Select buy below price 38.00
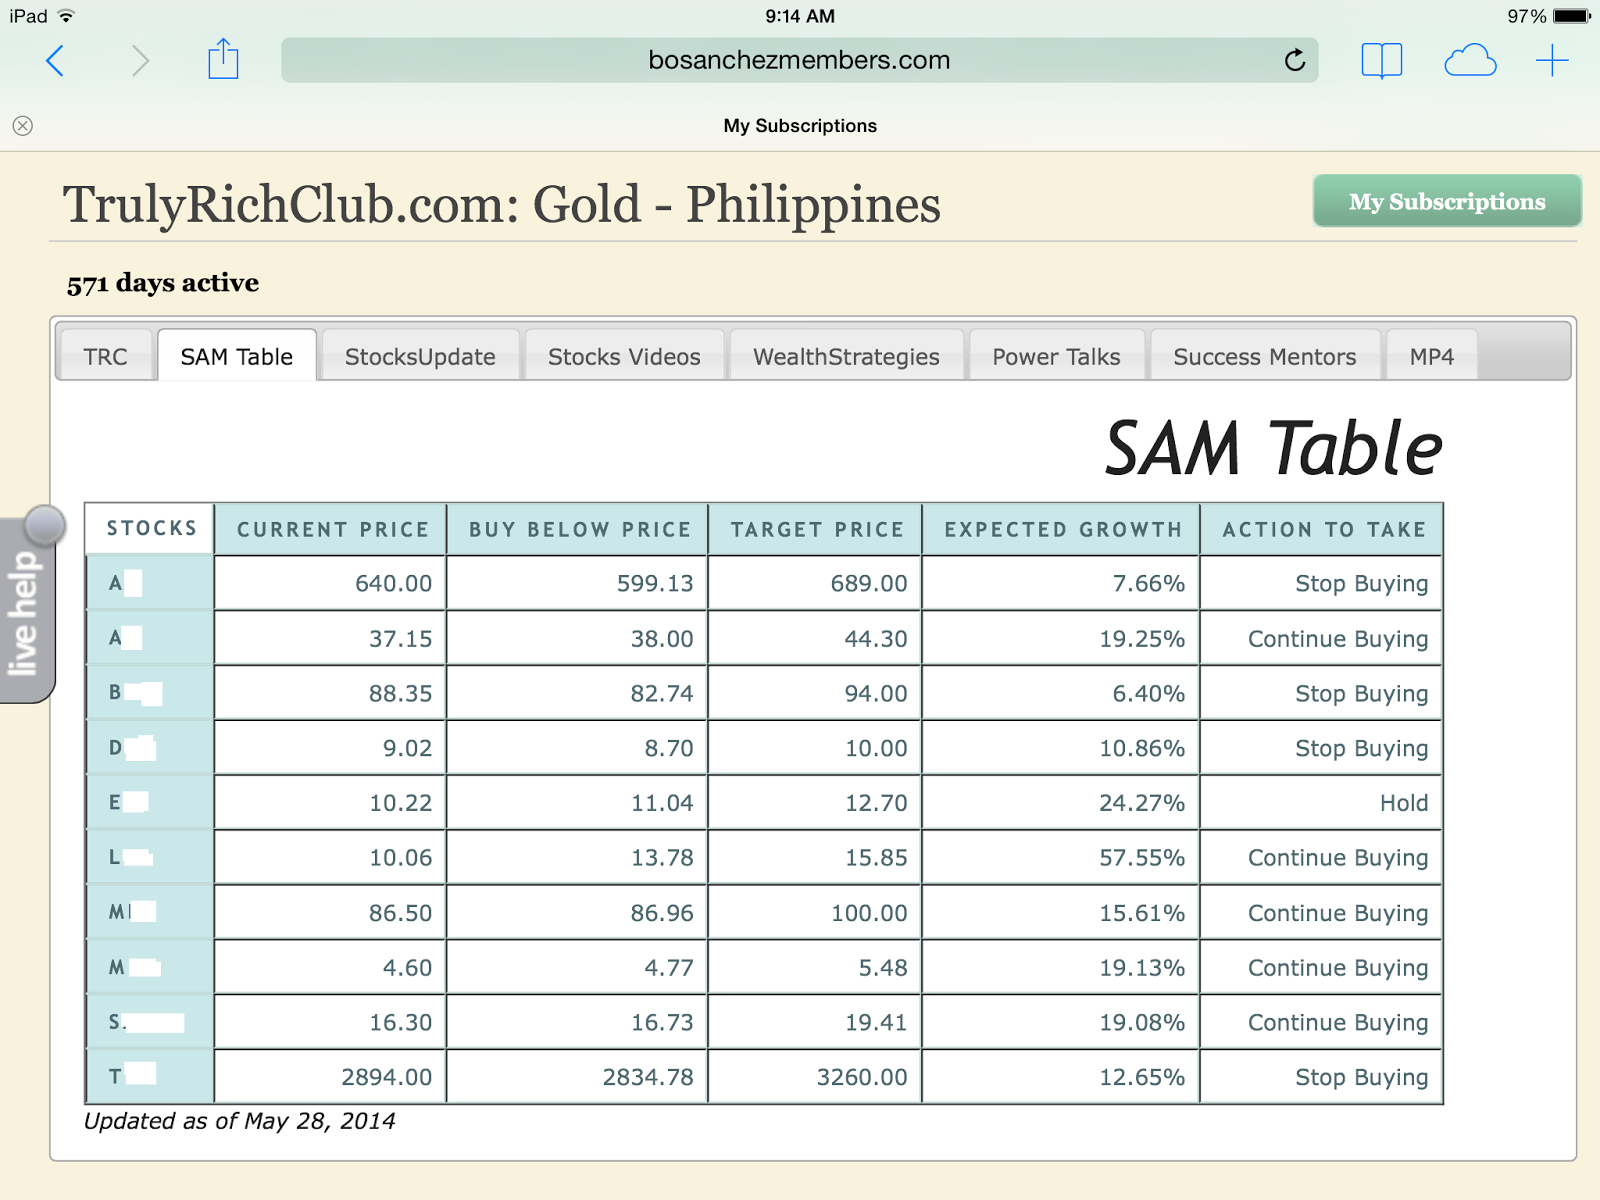This screenshot has height=1200, width=1600. [578, 638]
